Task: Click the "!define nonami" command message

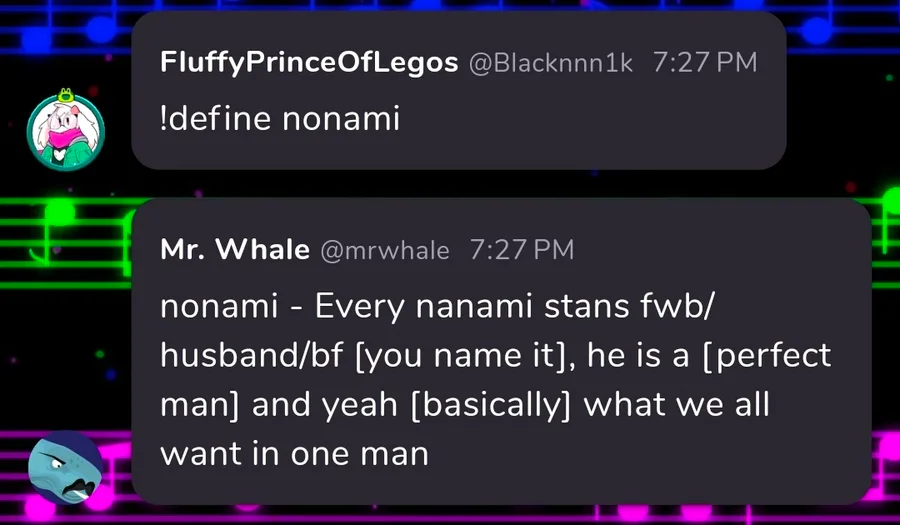Action: point(280,119)
